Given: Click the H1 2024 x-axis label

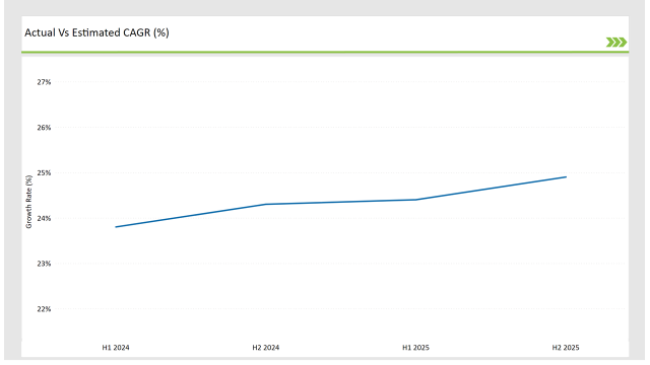Looking at the screenshot, I should pyautogui.click(x=116, y=348).
